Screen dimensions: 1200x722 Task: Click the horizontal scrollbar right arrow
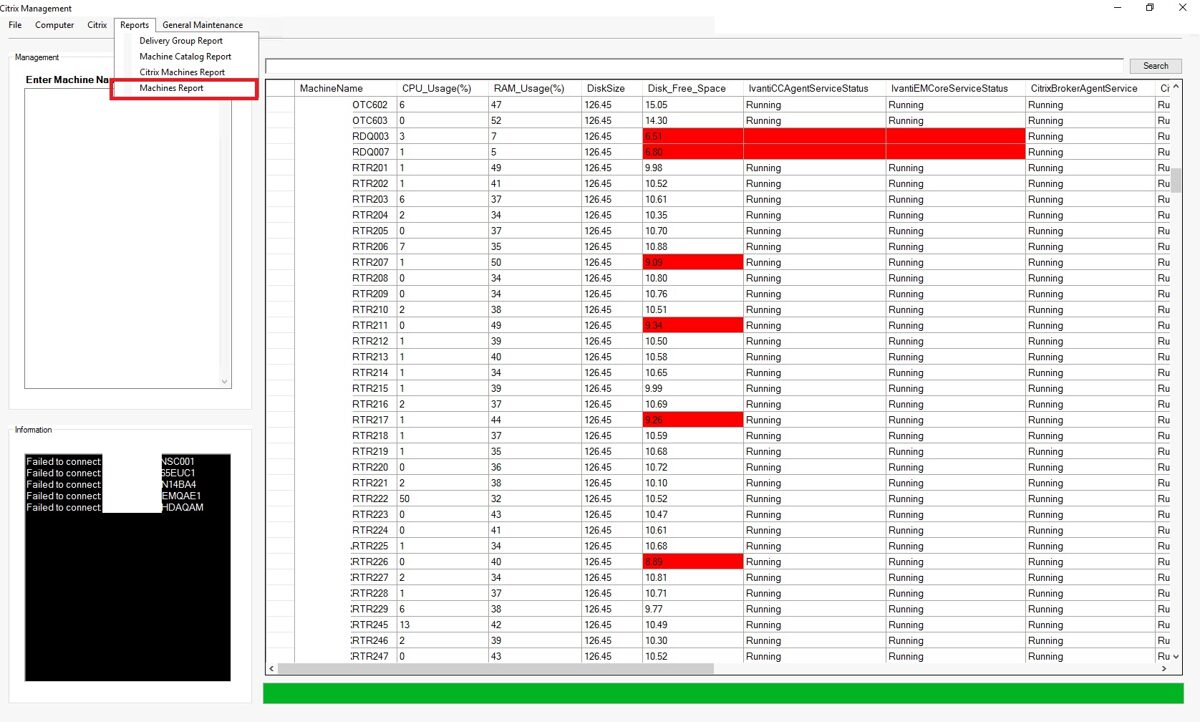click(x=1164, y=668)
